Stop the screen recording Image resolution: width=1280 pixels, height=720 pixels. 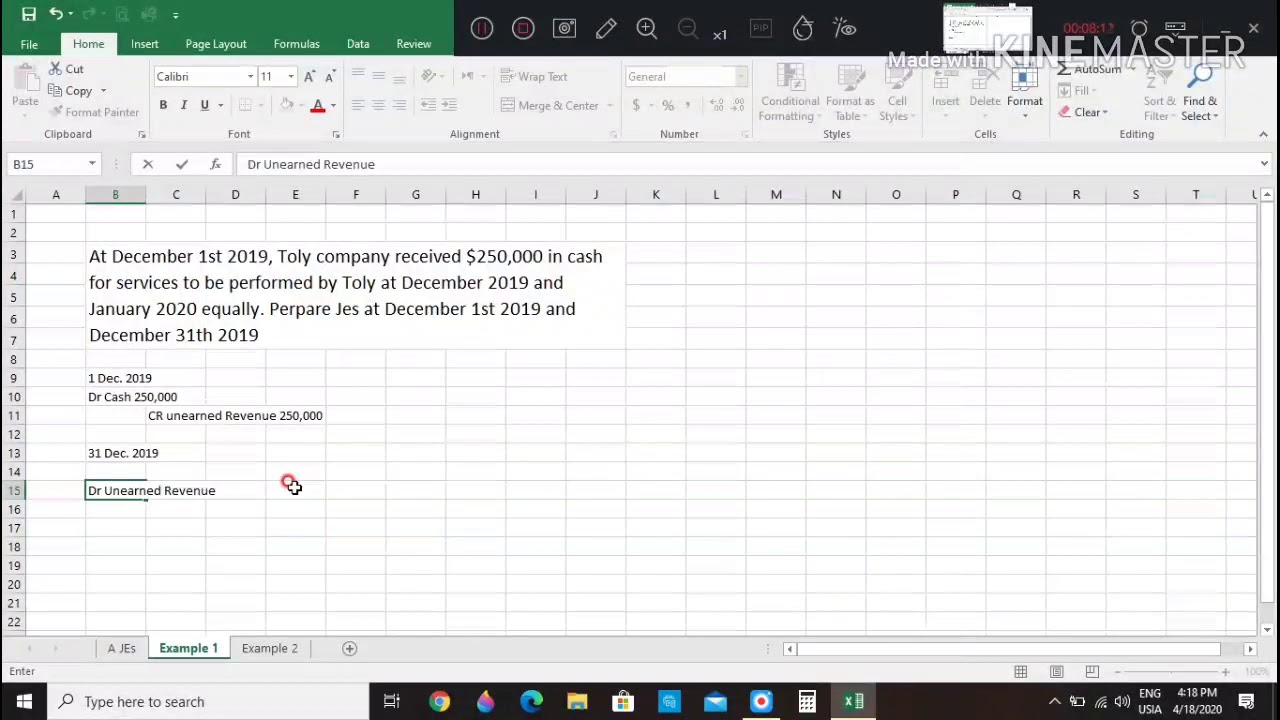pyautogui.click(x=523, y=28)
